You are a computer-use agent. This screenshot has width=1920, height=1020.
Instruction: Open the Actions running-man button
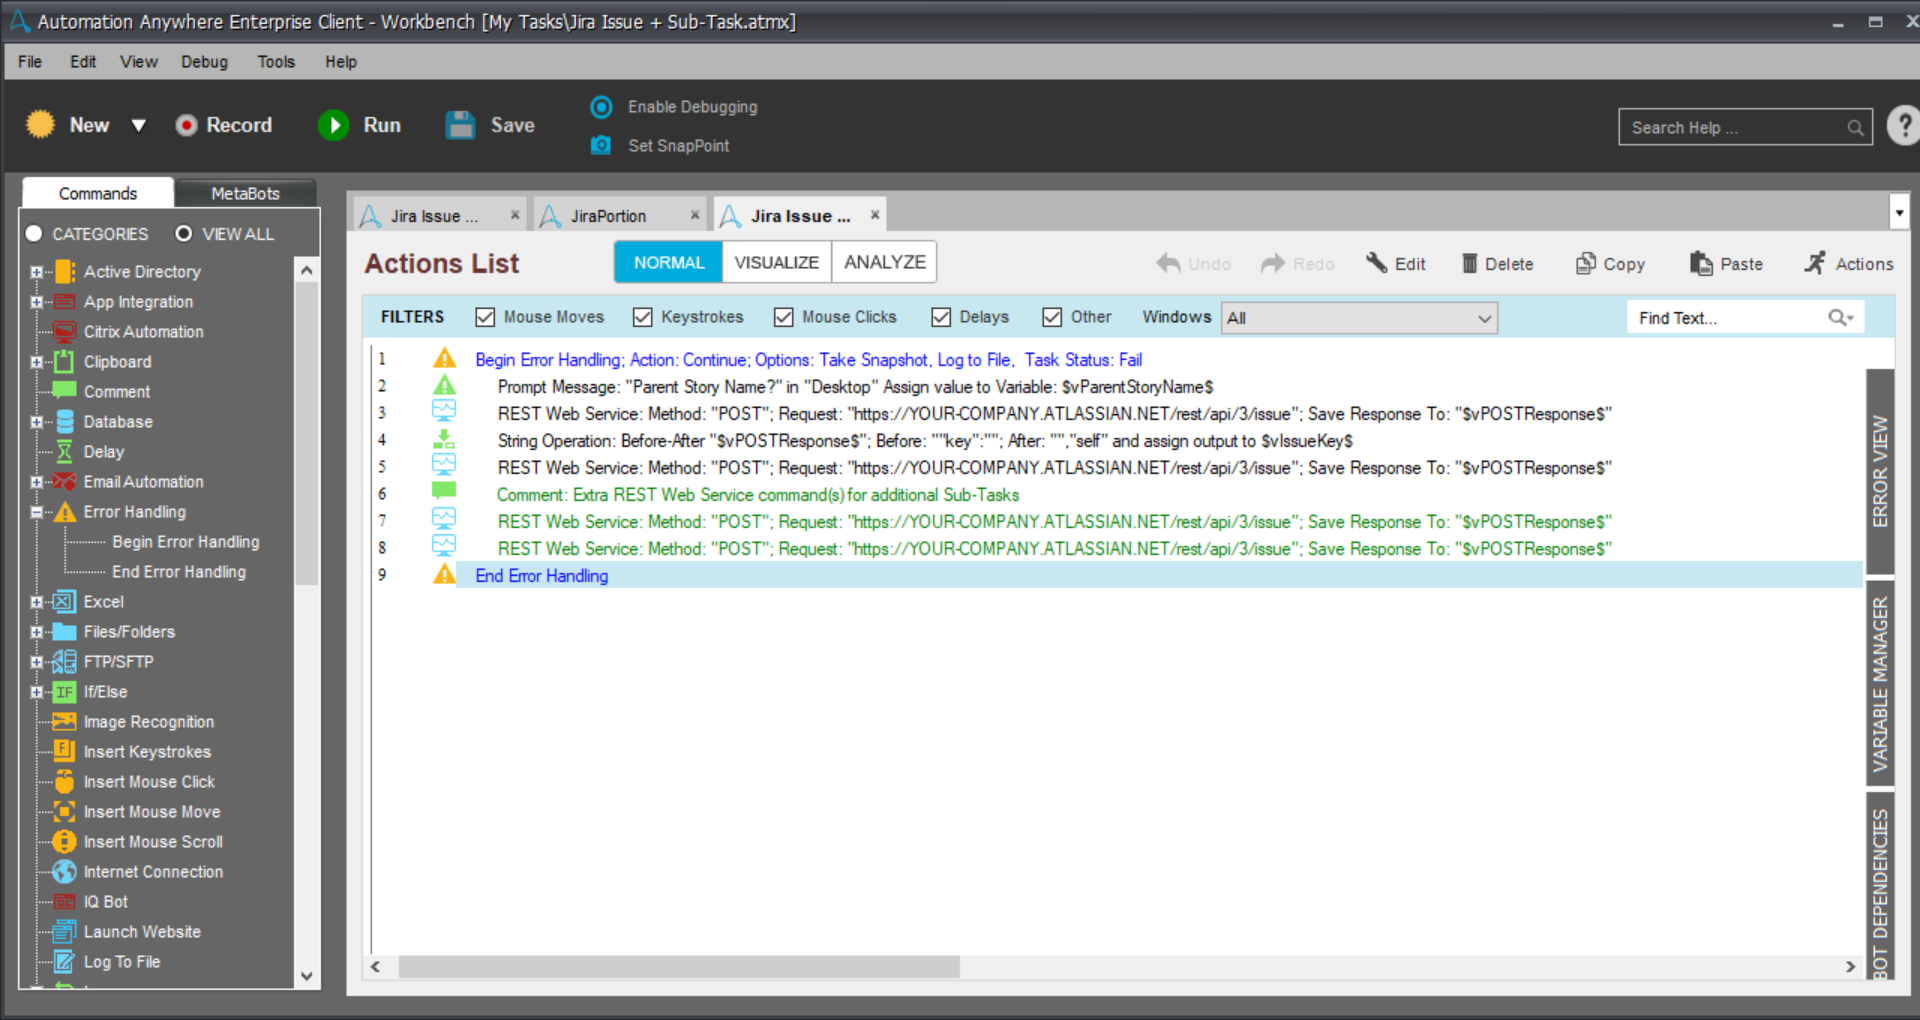1848,264
